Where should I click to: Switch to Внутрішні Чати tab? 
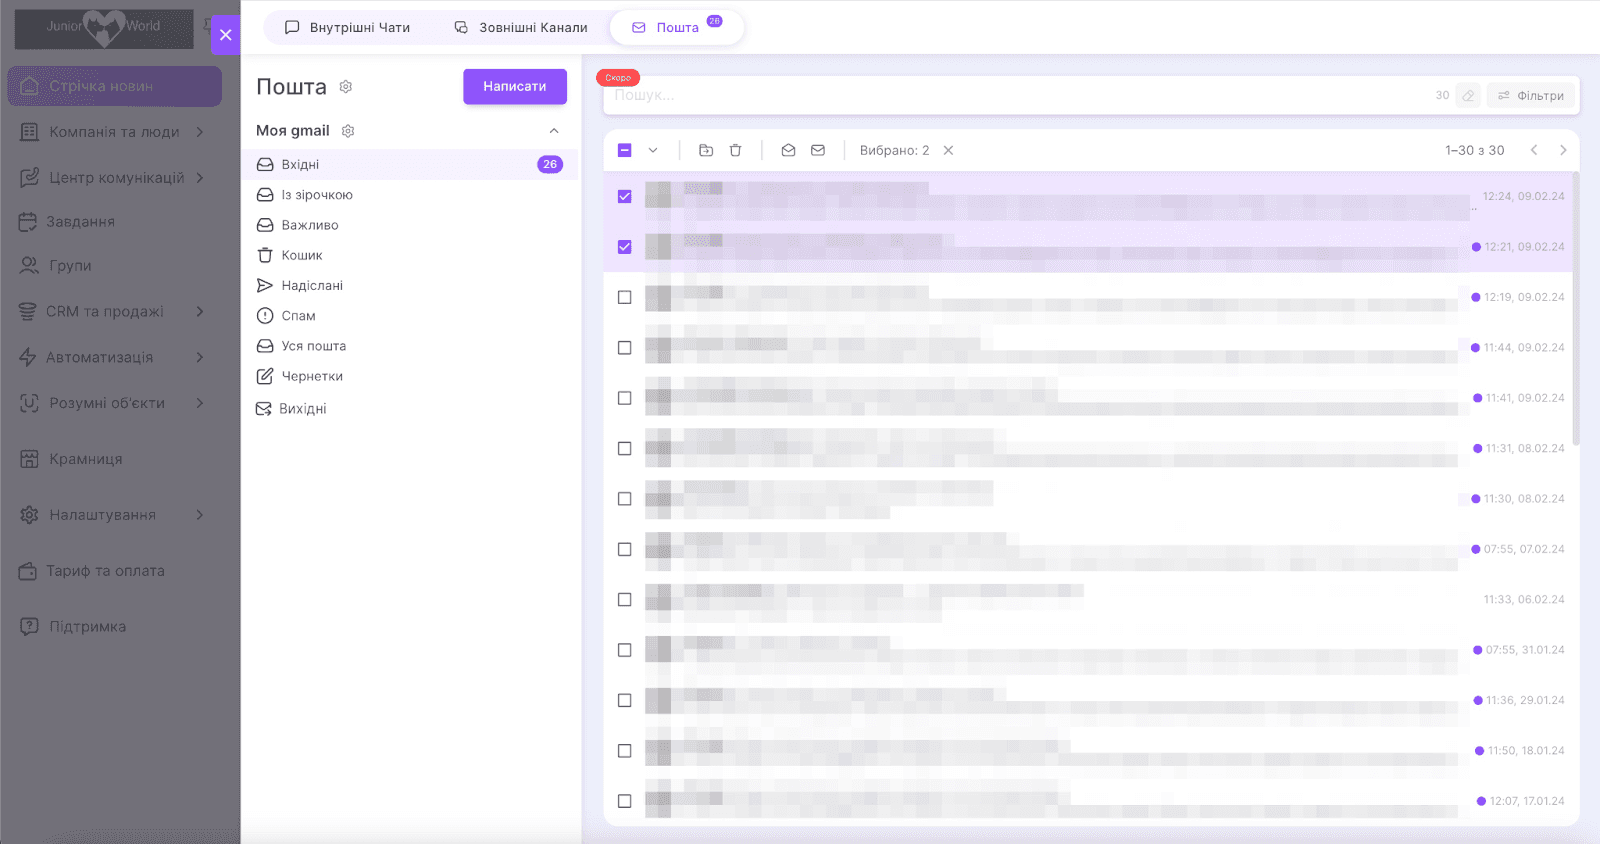click(x=348, y=27)
